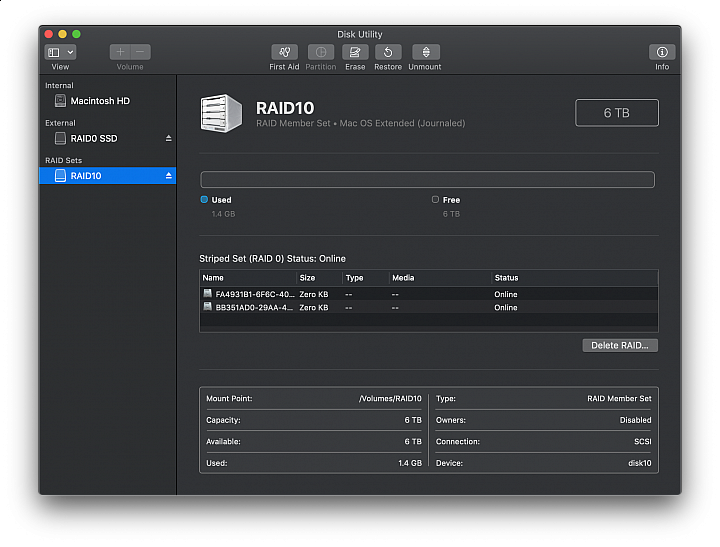Click the Macintosh HD disk icon
This screenshot has height=547, width=720.
(60, 101)
